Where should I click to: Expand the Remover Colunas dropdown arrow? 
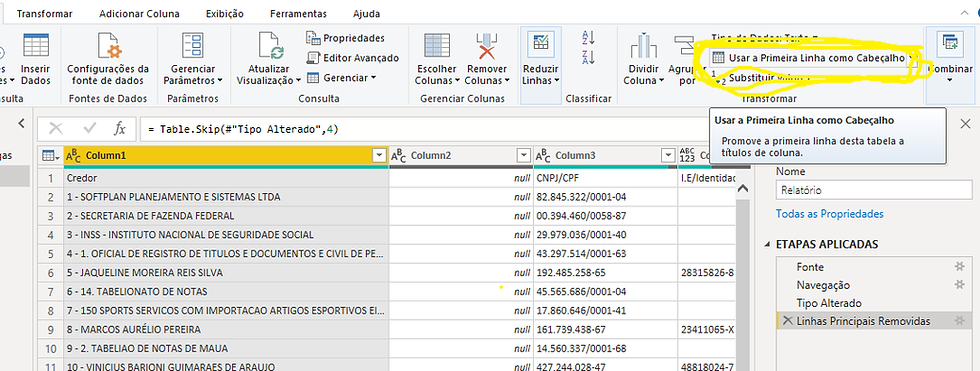pos(507,81)
